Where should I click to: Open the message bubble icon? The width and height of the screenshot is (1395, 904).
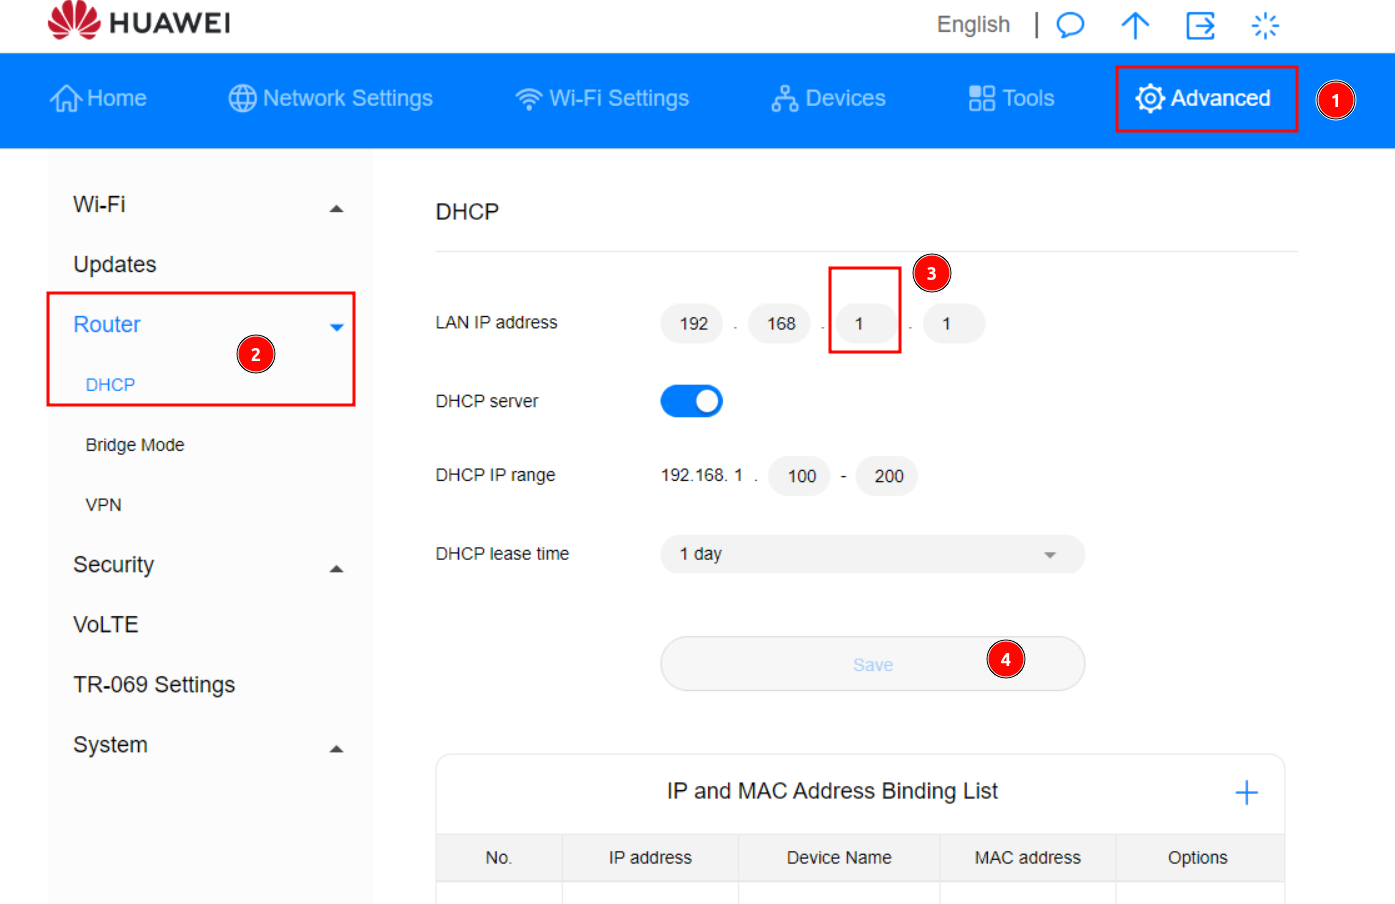pyautogui.click(x=1070, y=25)
